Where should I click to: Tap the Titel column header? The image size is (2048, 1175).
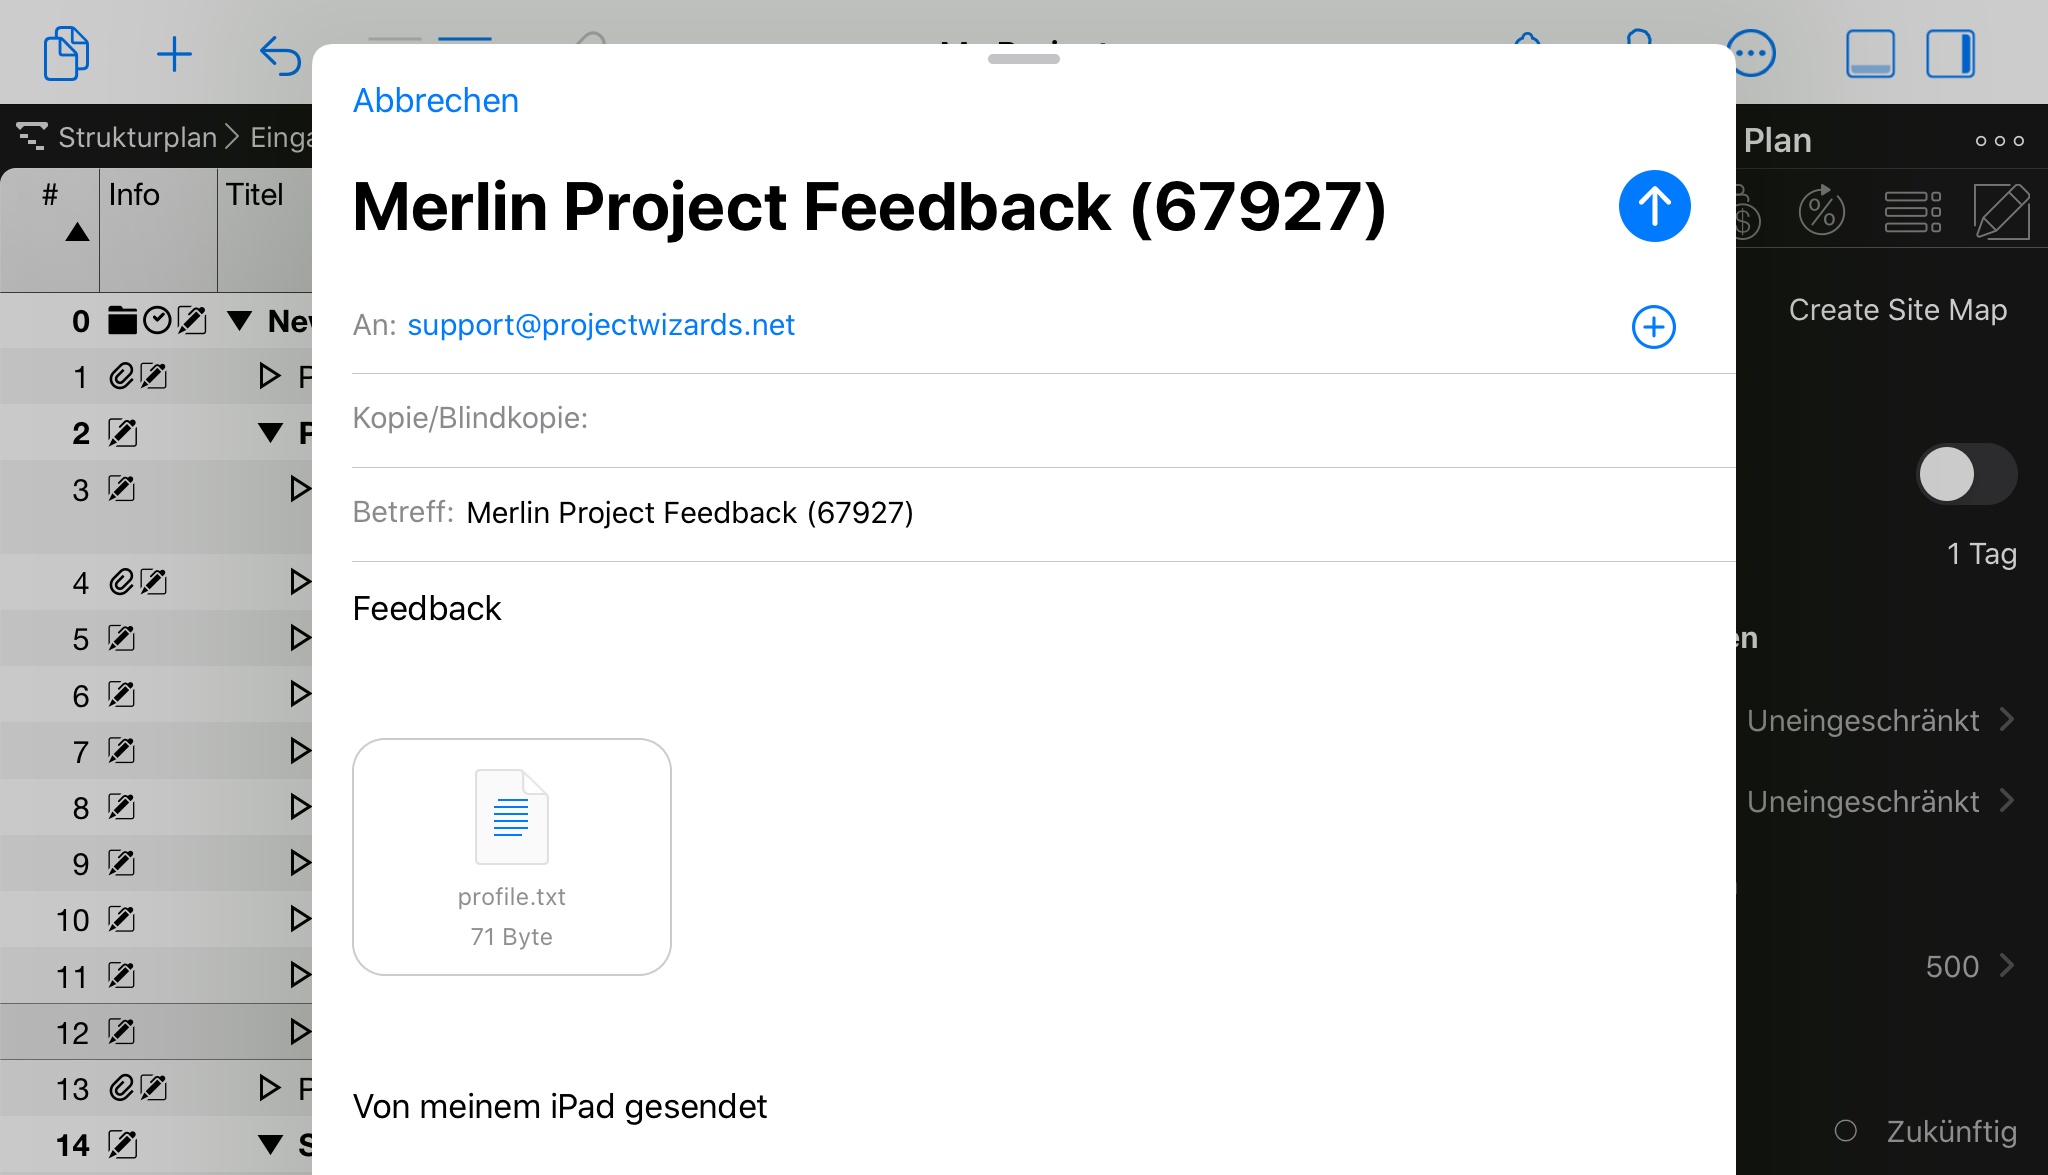266,230
